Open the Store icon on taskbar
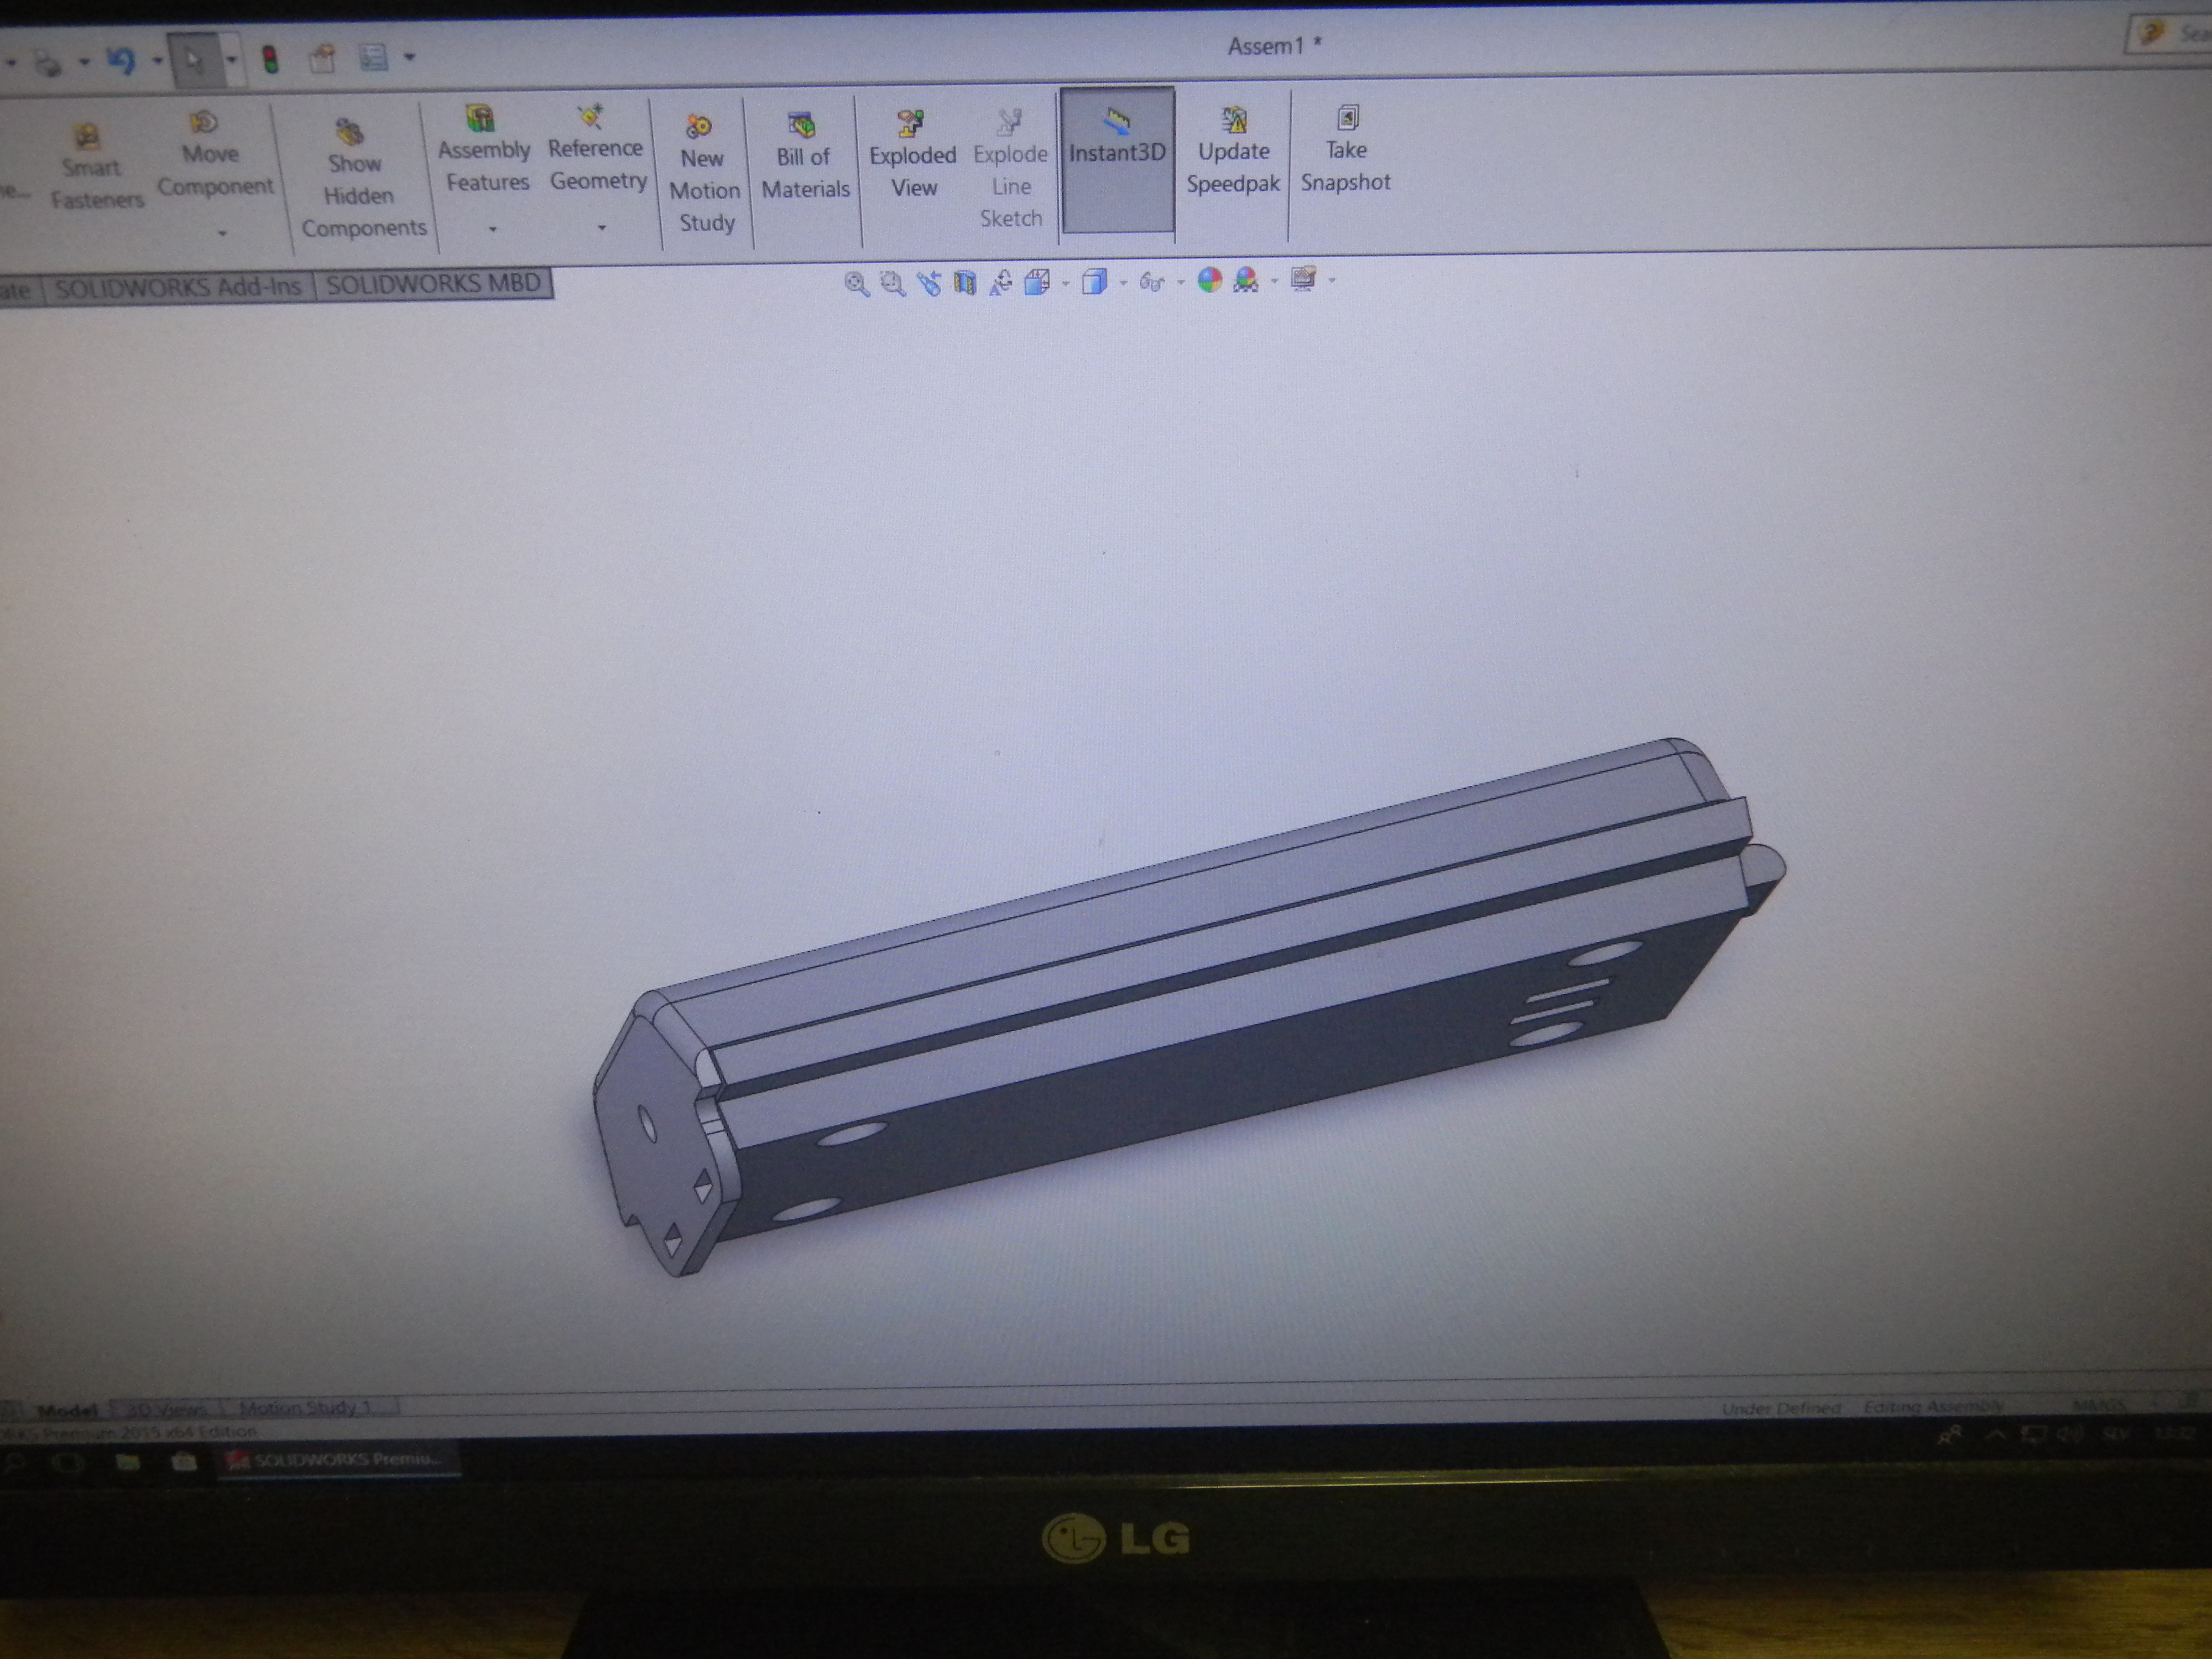 coord(183,1462)
